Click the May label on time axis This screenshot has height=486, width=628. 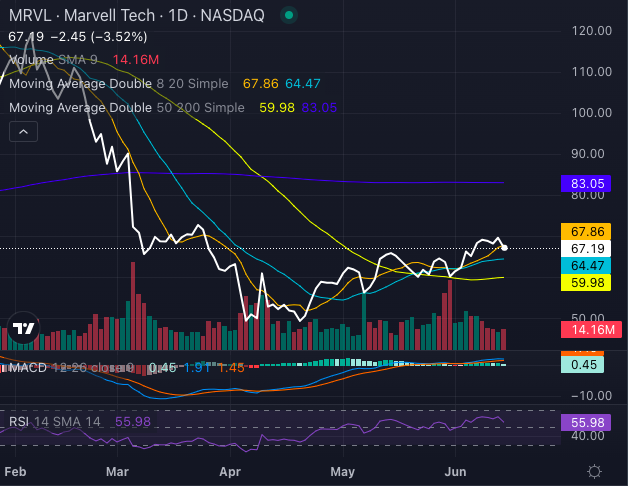point(342,472)
